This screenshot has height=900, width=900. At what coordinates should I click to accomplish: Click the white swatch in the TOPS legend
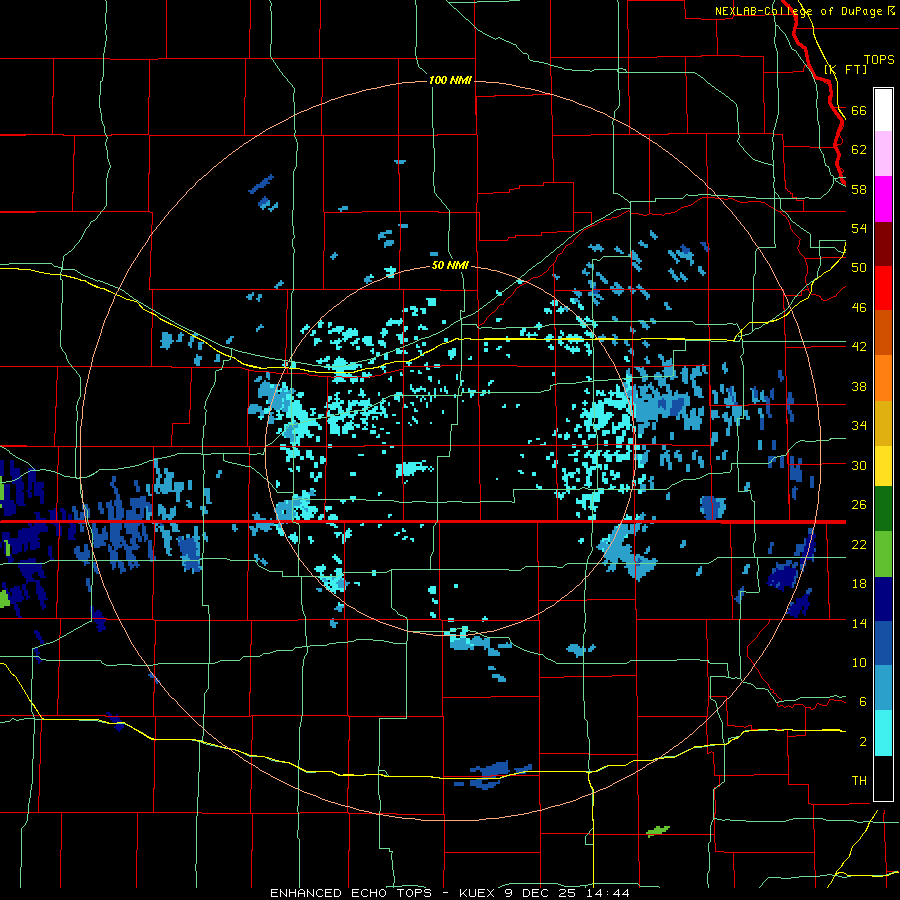[x=883, y=110]
